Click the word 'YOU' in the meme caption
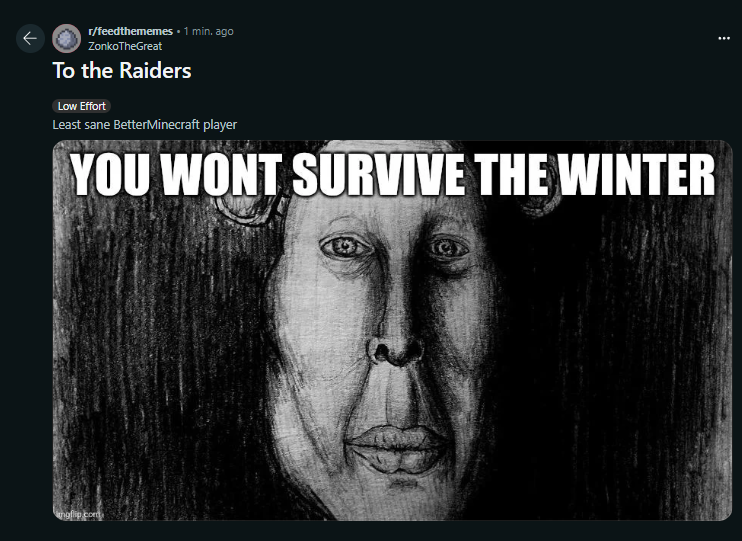 pos(110,175)
